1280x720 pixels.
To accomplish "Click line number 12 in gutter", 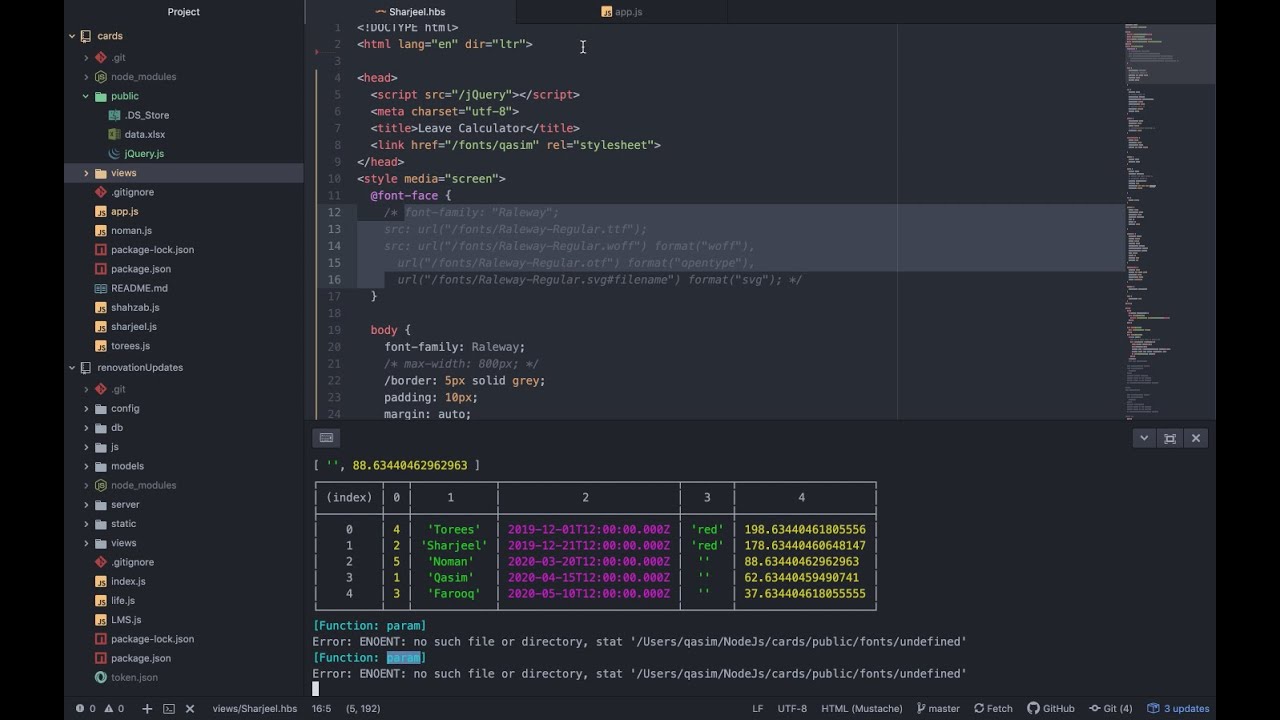I will pos(335,212).
